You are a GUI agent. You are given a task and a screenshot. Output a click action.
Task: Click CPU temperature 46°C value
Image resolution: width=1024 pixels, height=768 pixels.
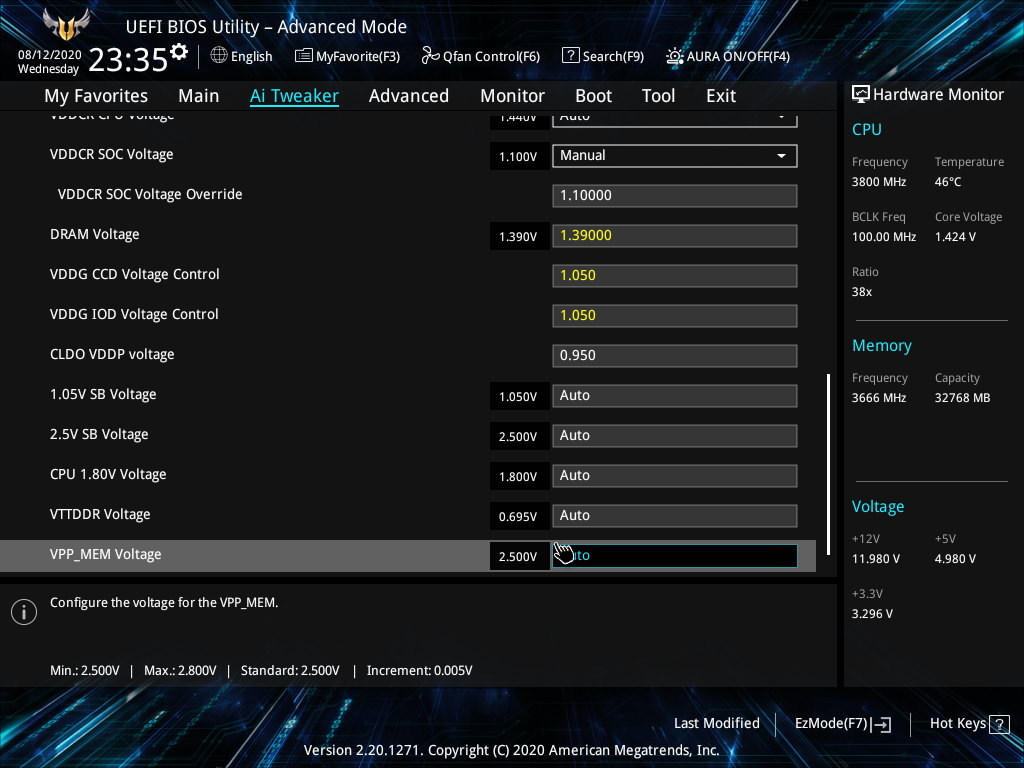coord(948,182)
